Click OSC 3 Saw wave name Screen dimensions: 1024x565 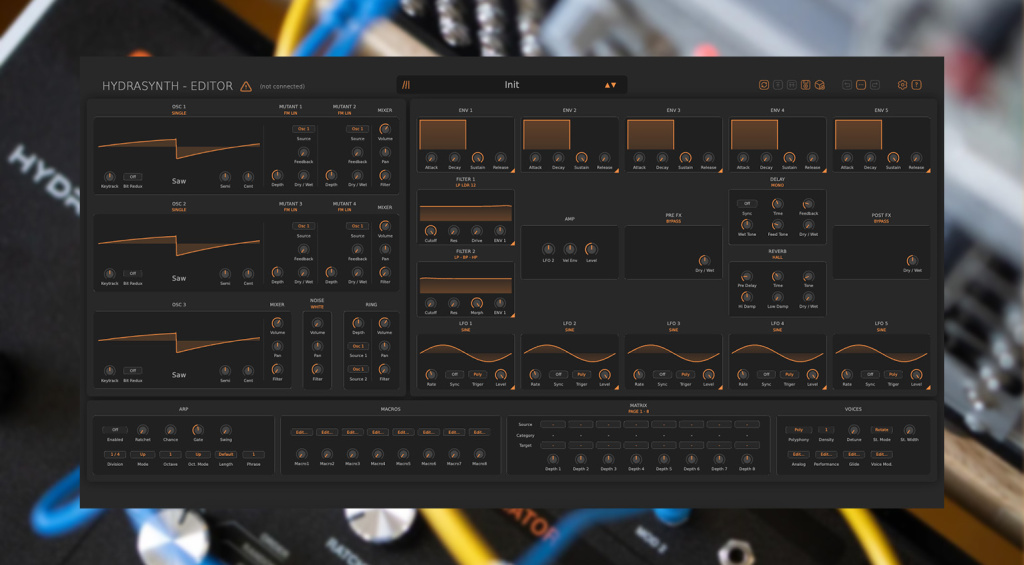179,375
